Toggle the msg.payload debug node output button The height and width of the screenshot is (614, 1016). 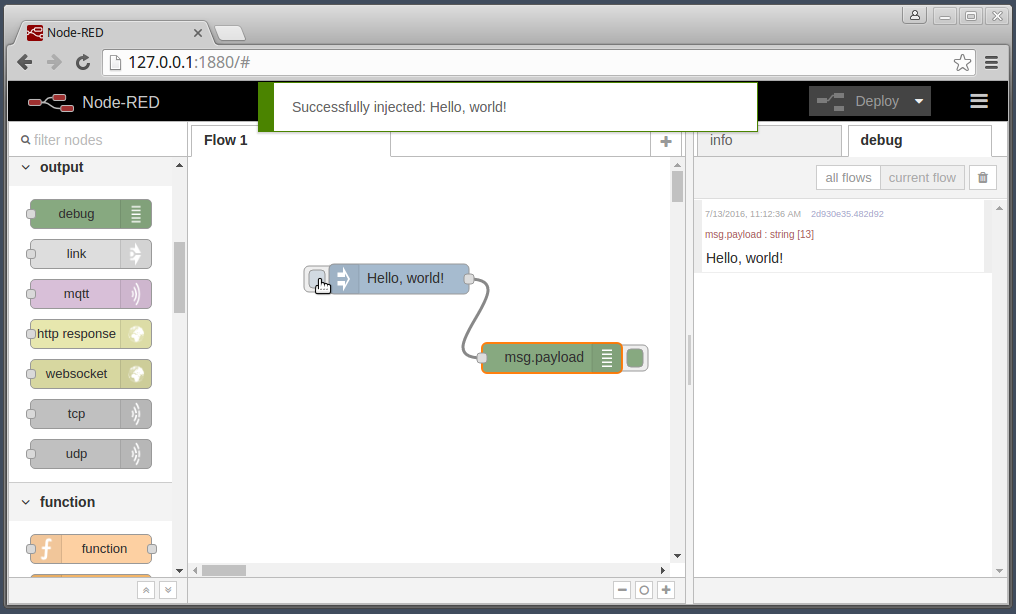635,358
